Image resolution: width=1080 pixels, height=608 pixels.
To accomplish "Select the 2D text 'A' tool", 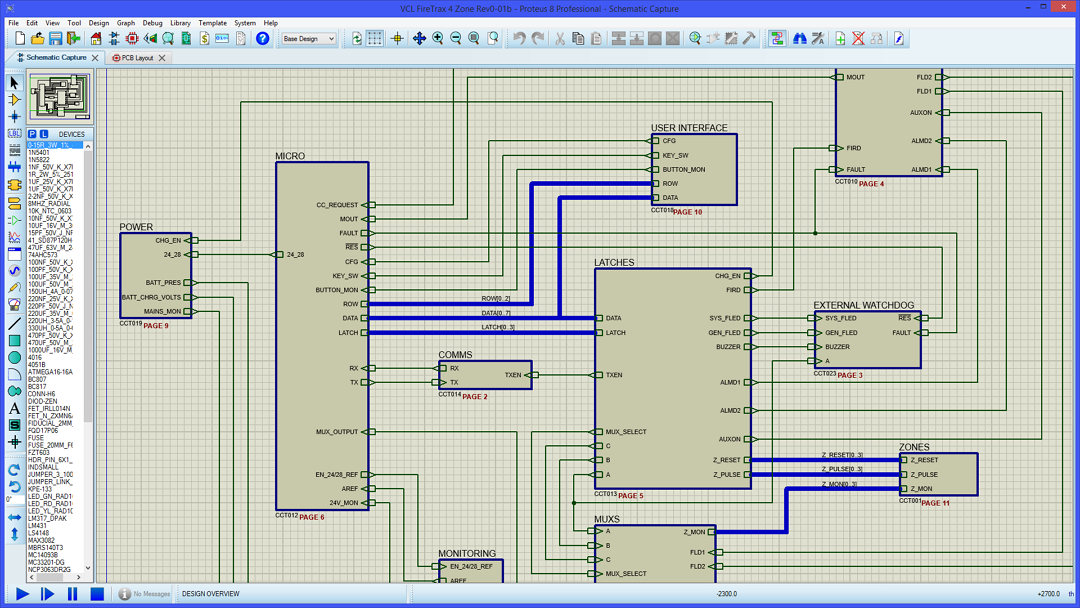I will (x=14, y=408).
